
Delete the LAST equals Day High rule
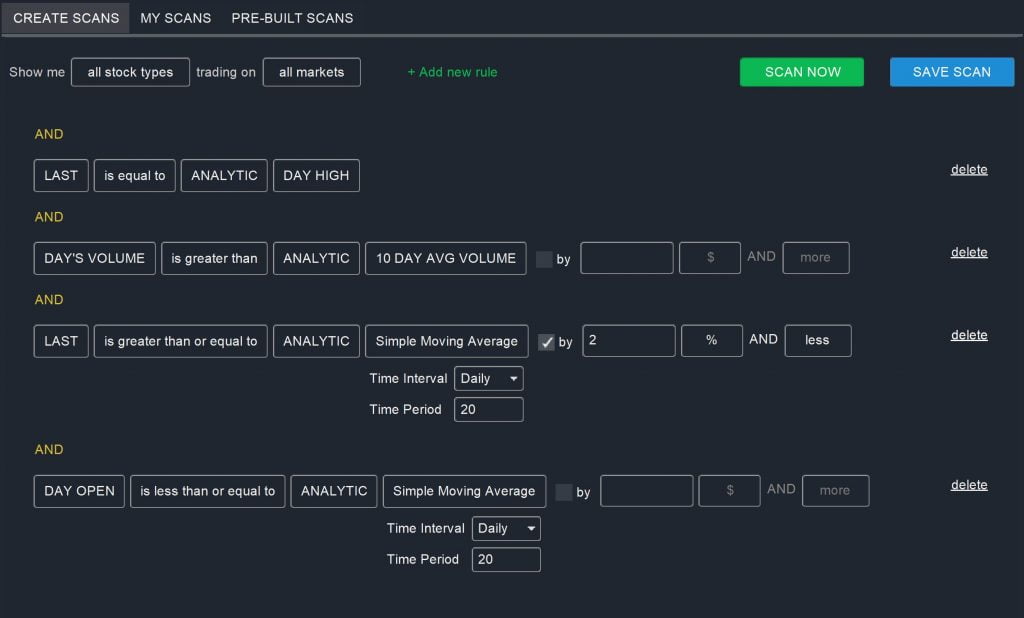tap(968, 170)
